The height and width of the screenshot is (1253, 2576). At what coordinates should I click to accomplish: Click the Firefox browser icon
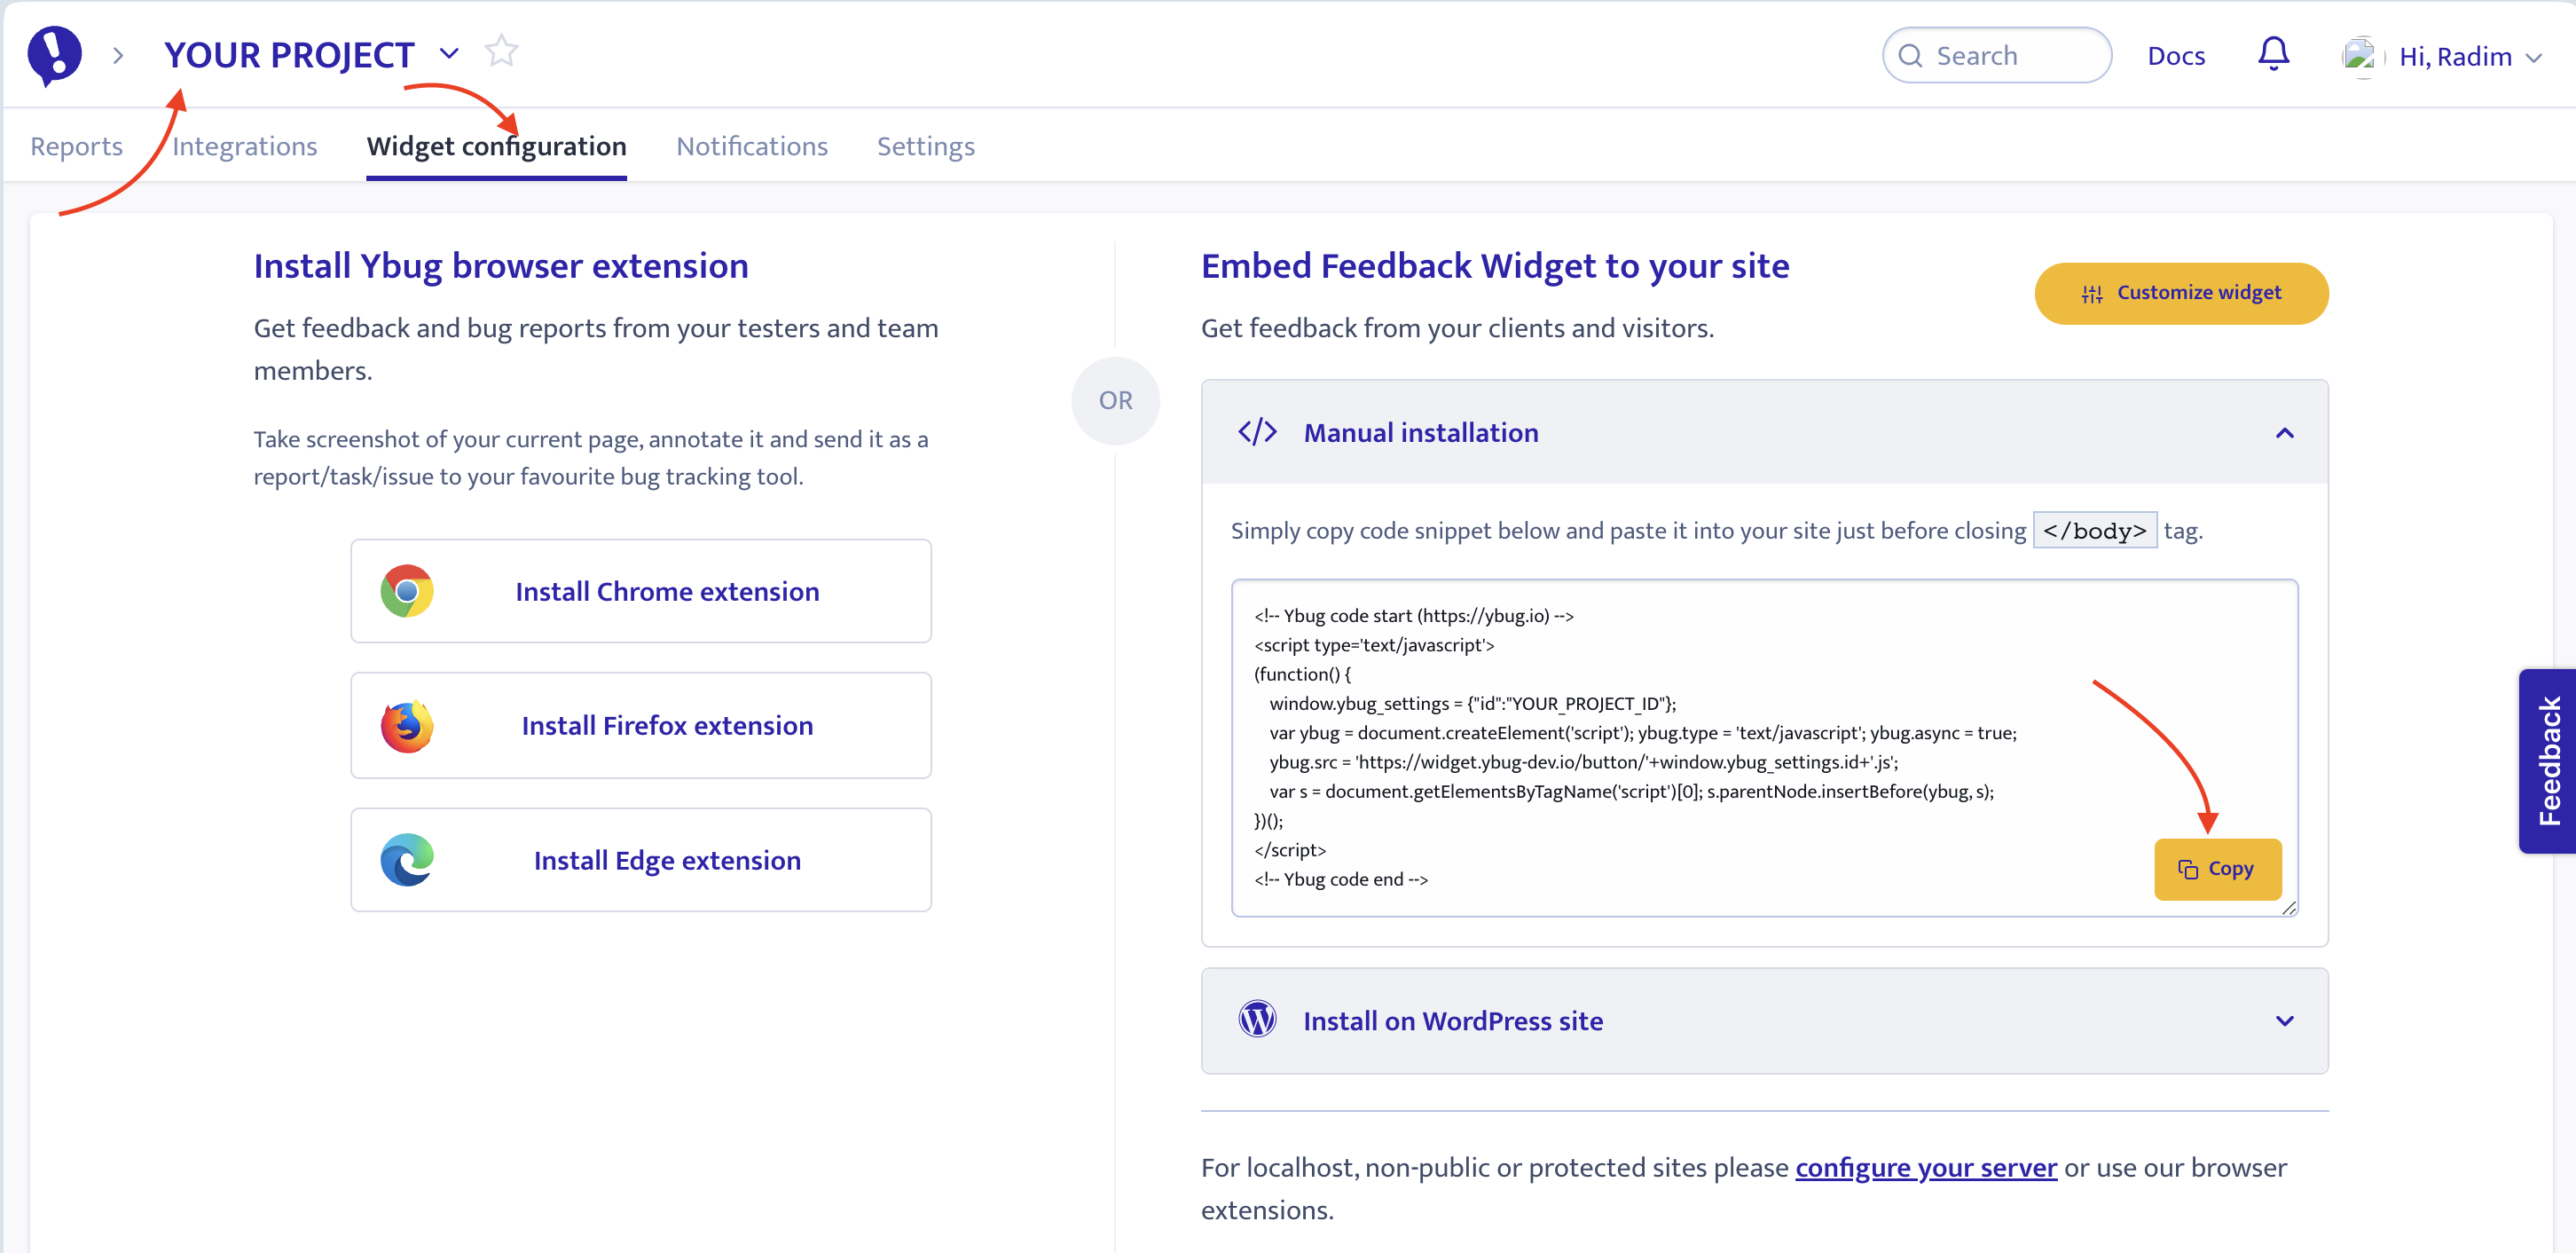(x=407, y=726)
